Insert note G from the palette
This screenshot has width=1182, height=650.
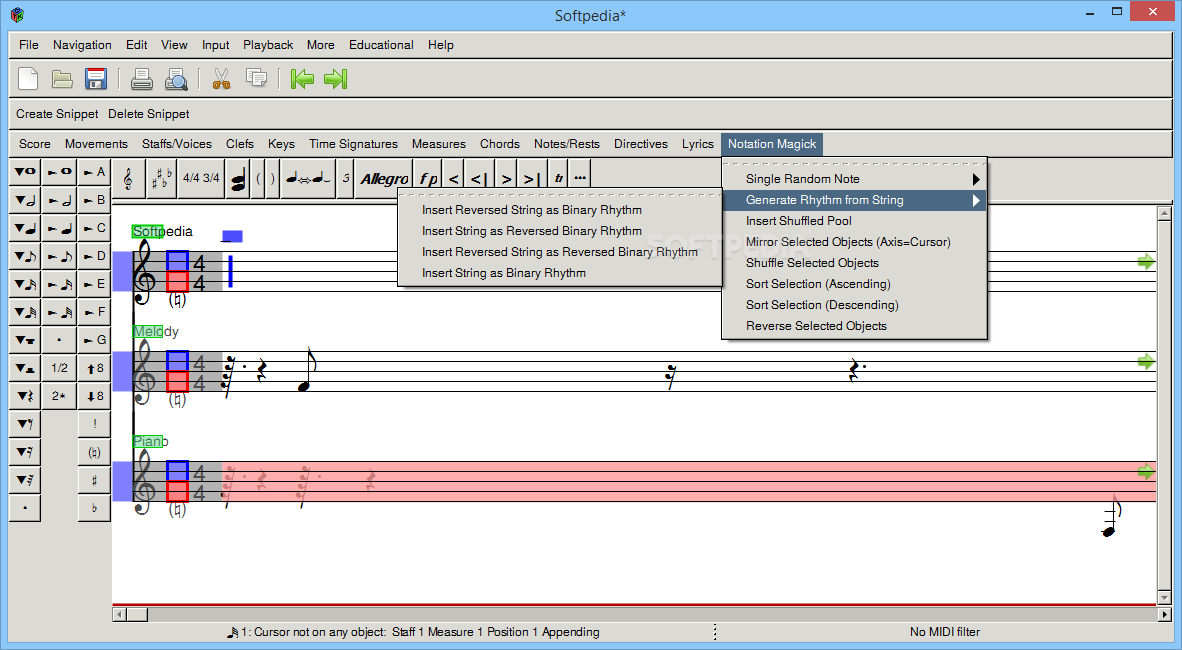pyautogui.click(x=94, y=339)
